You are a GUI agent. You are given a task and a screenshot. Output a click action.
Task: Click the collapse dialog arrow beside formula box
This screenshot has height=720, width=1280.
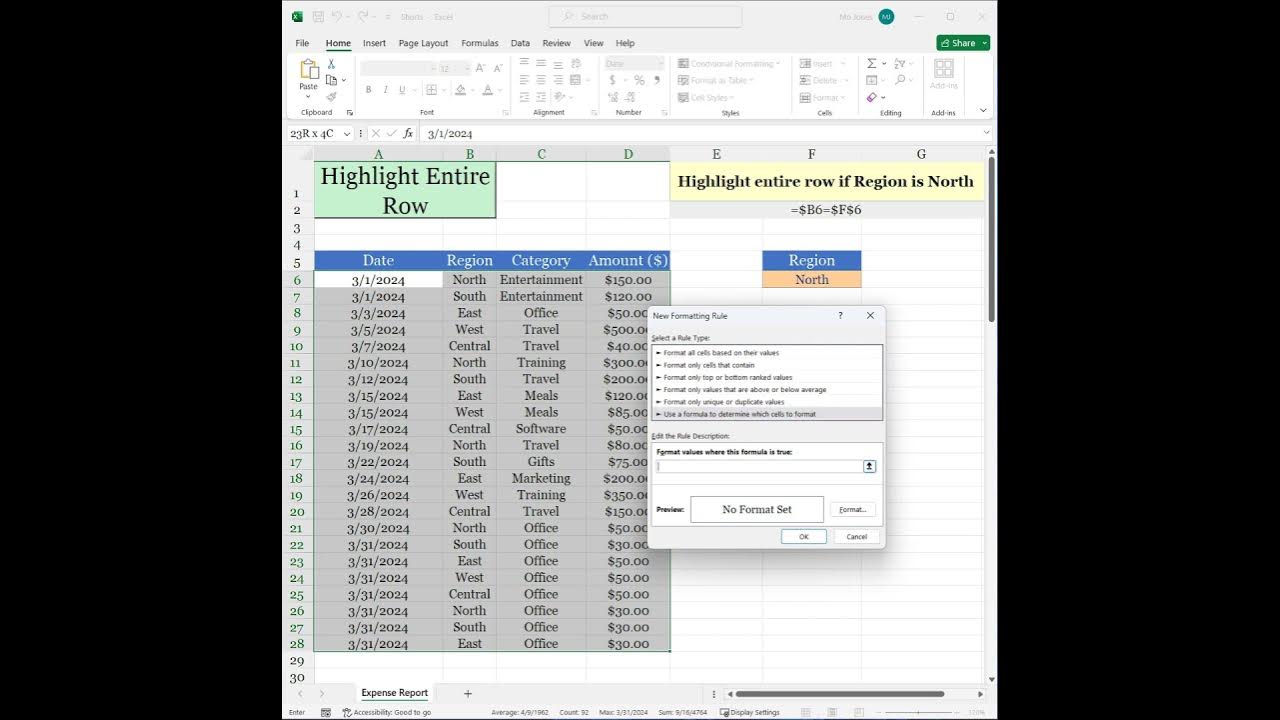(869, 466)
